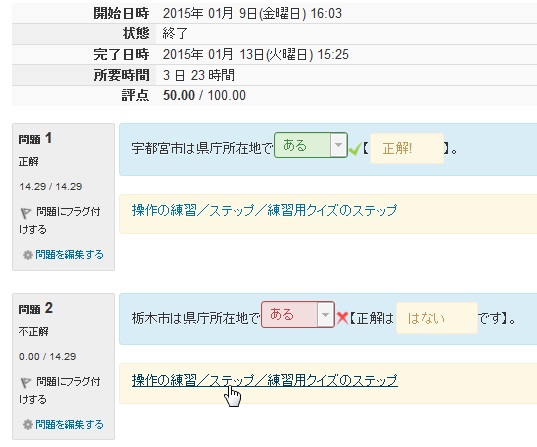Click the red cross icon in question 2
Viewport: 537px width, 447px height.
342,318
